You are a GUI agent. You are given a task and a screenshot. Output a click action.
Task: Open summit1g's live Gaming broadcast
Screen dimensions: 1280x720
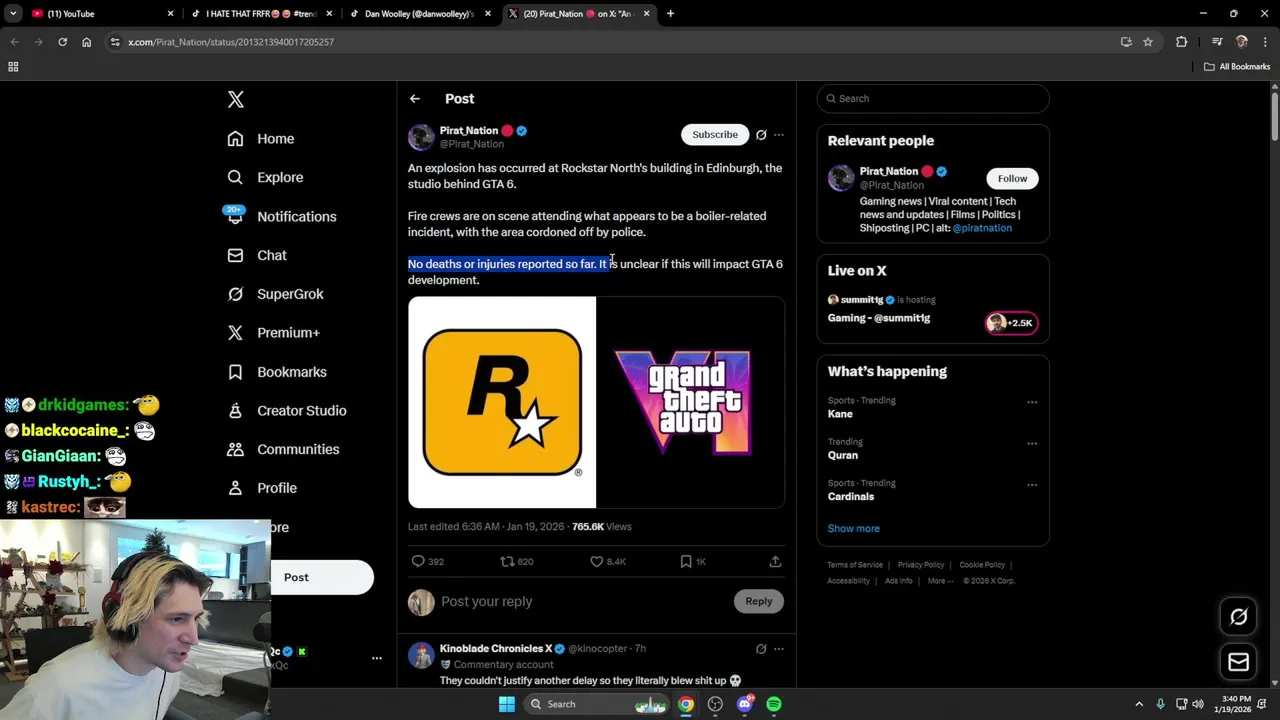[x=933, y=310]
